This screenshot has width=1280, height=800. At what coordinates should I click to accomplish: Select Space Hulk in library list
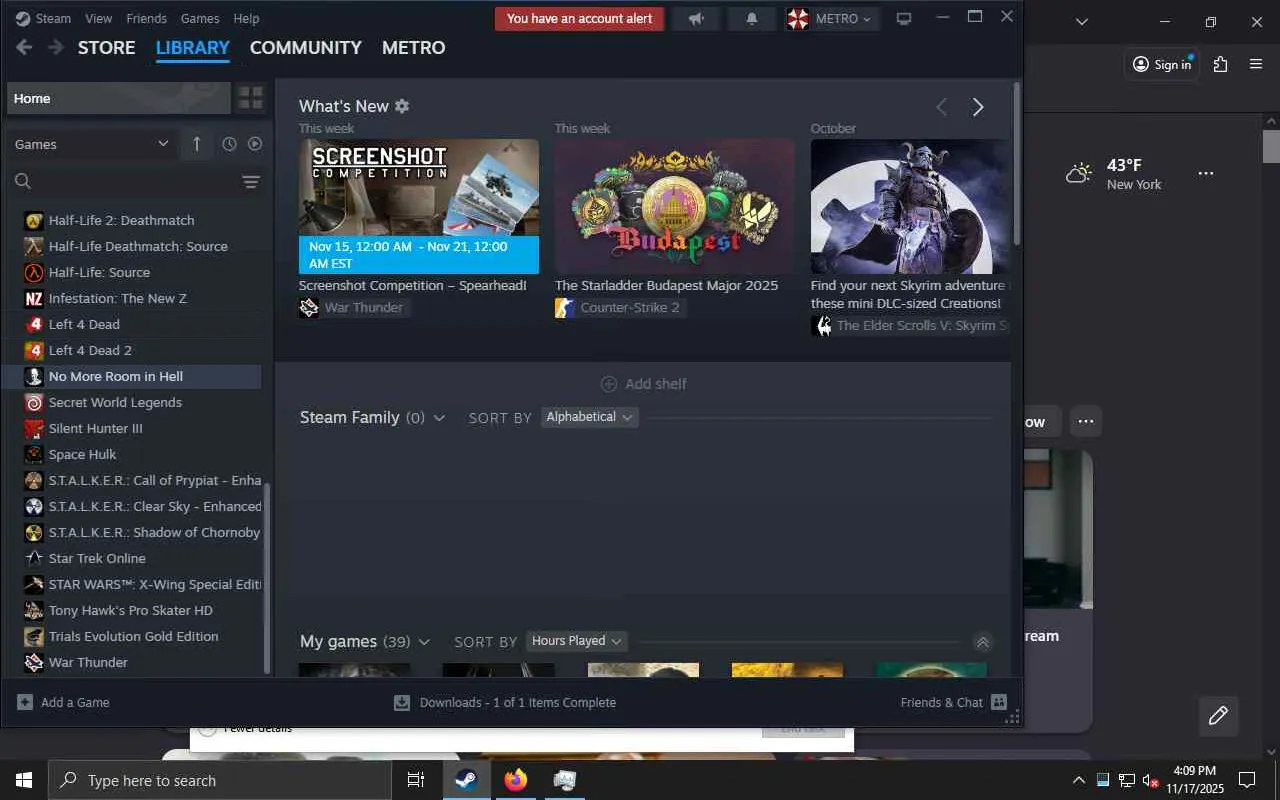[133, 454]
